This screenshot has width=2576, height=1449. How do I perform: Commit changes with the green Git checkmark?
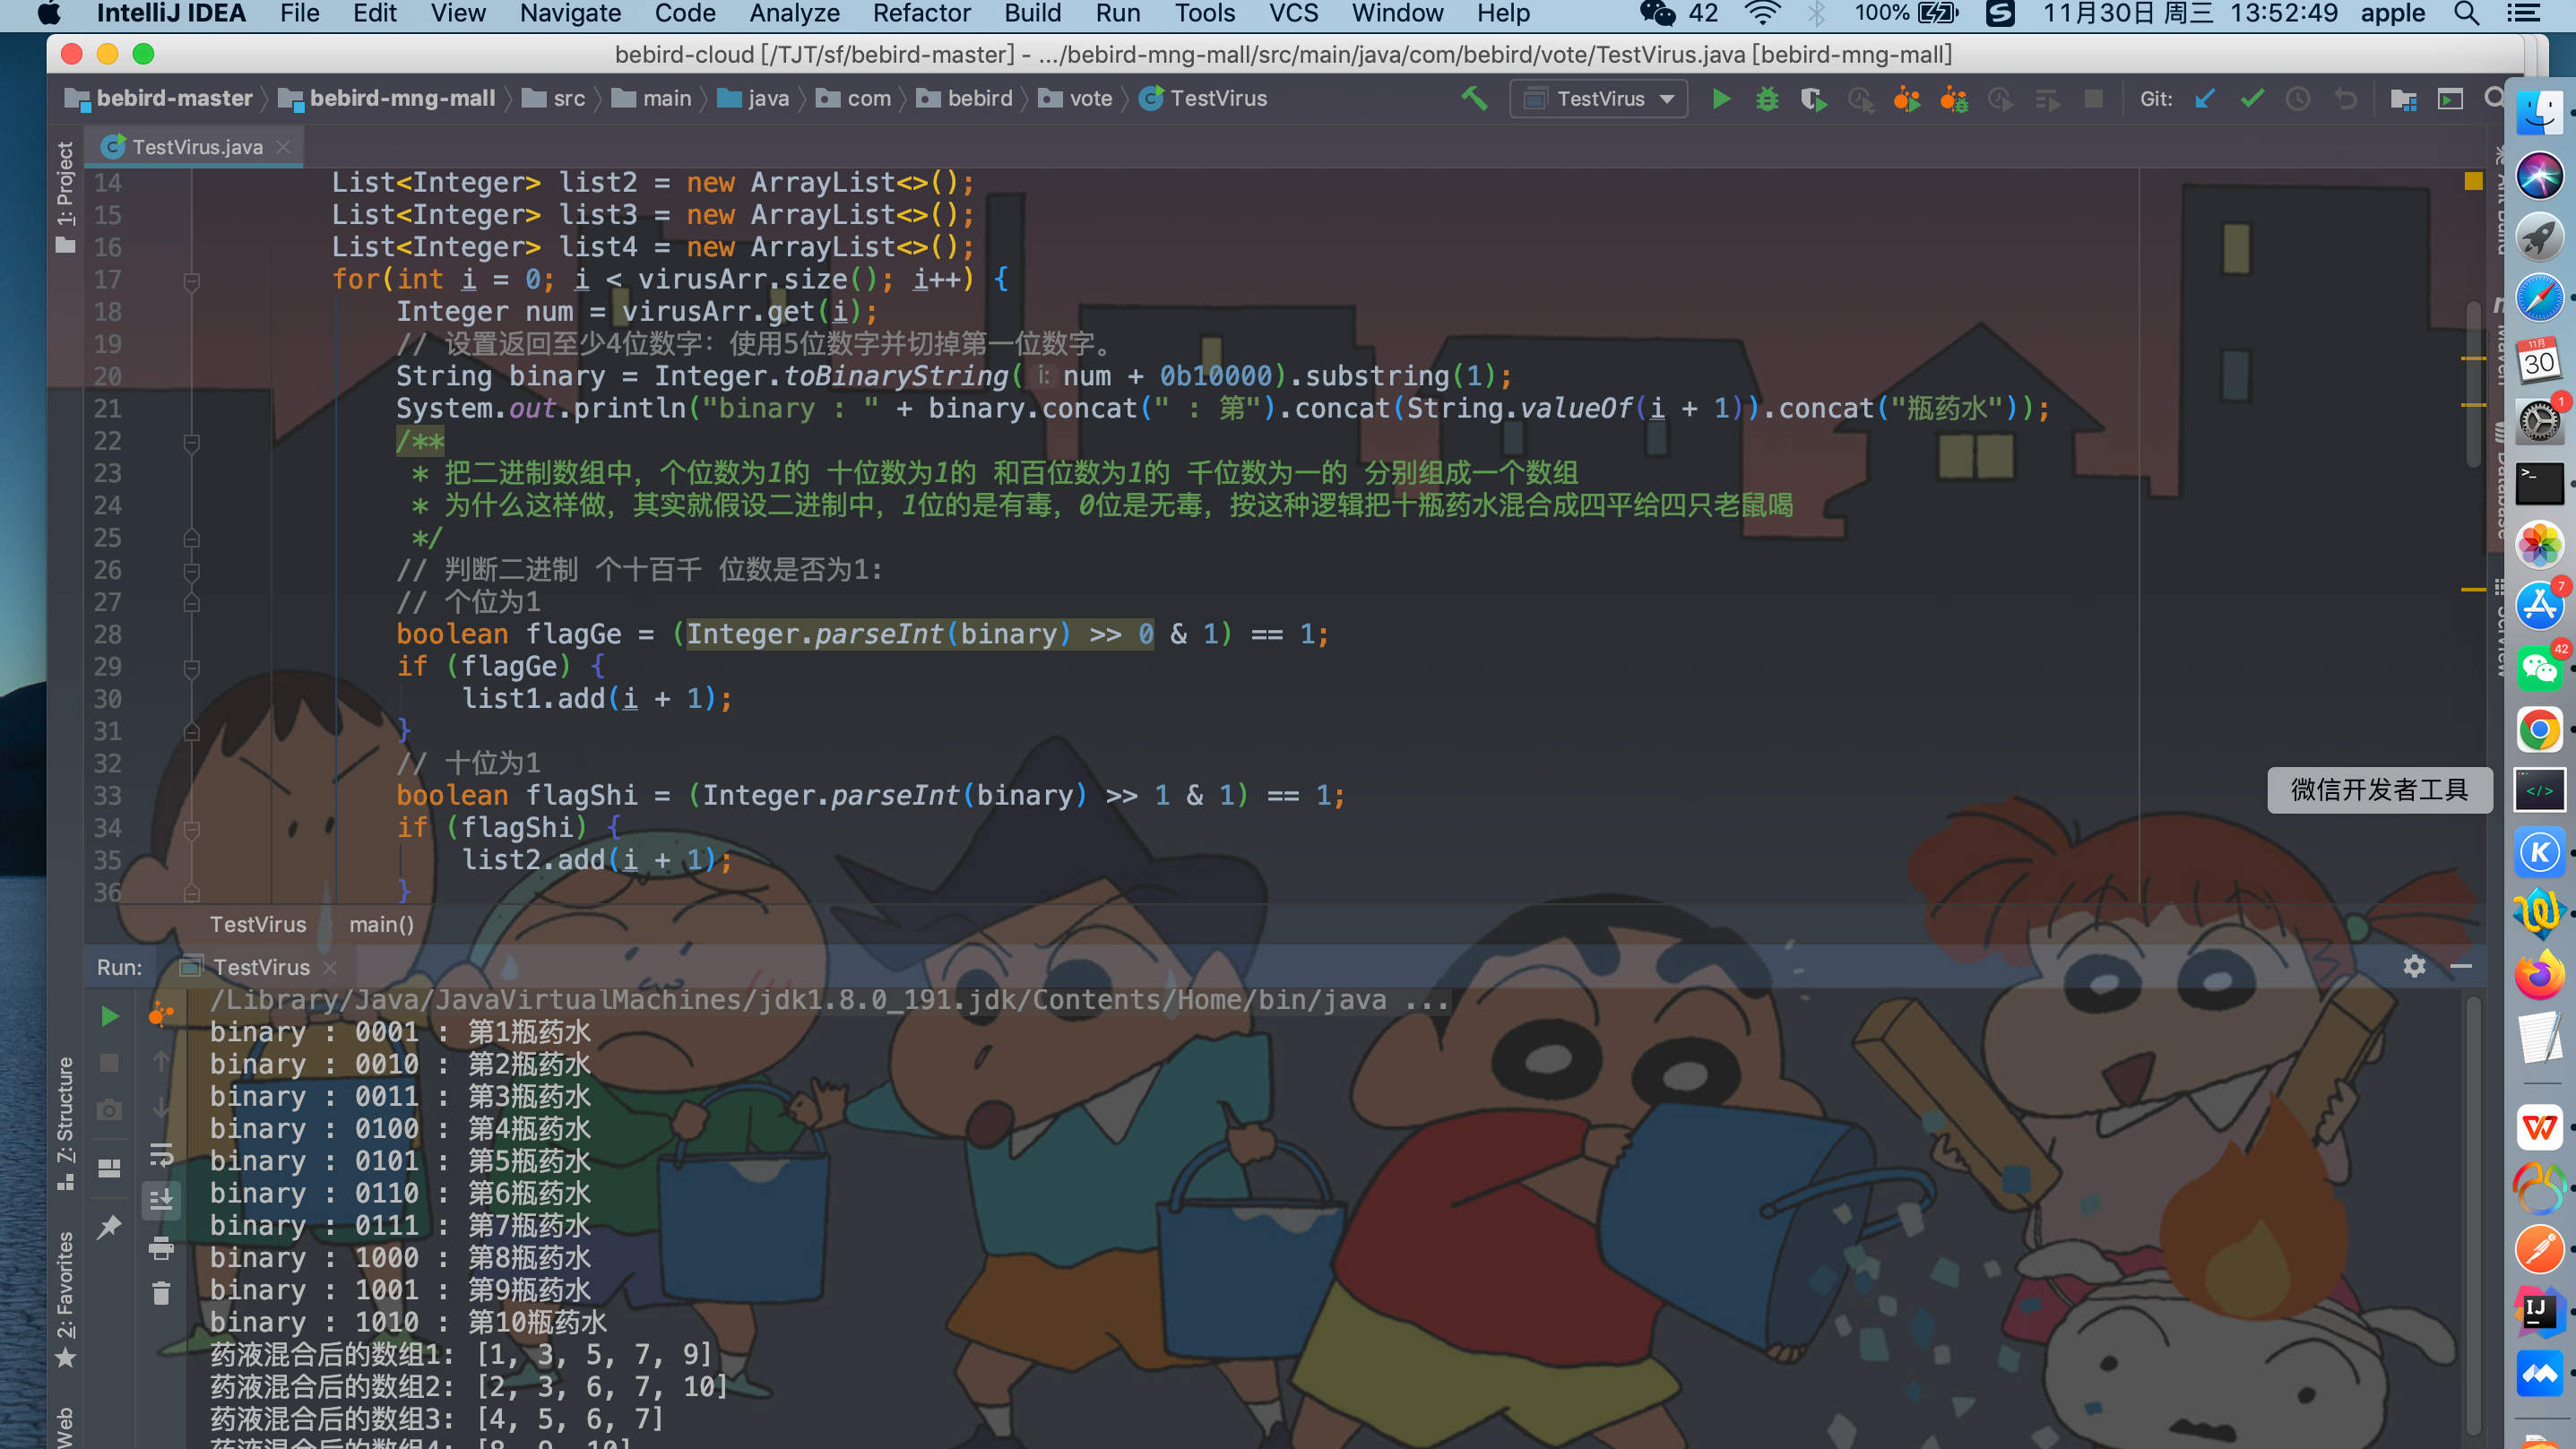click(2251, 98)
